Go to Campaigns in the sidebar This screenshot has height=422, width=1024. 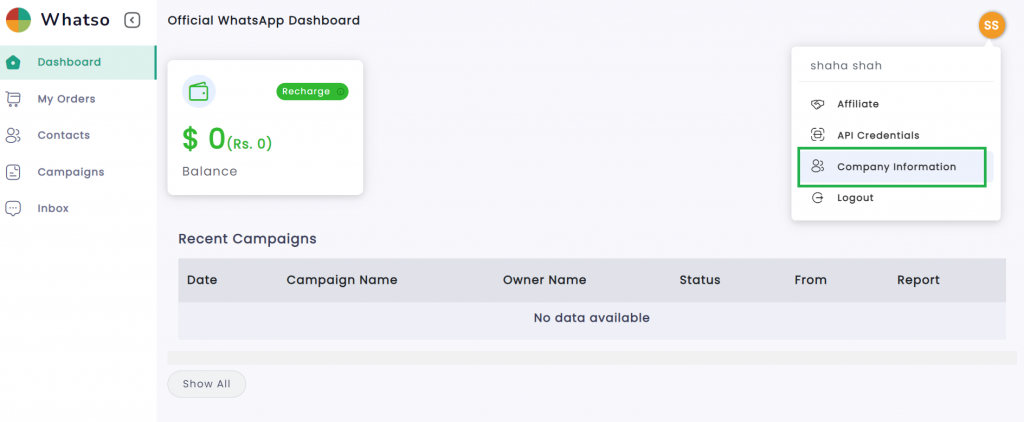(71, 172)
